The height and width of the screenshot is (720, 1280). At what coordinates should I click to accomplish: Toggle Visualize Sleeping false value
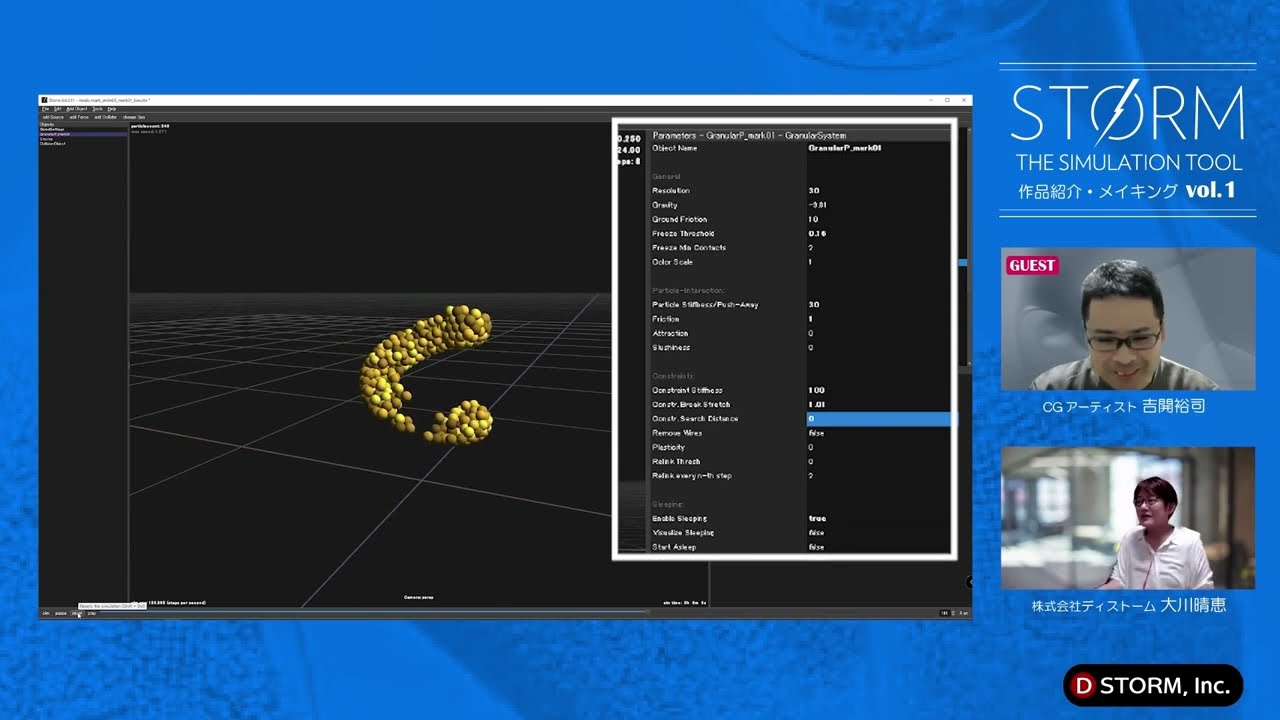click(x=880, y=533)
